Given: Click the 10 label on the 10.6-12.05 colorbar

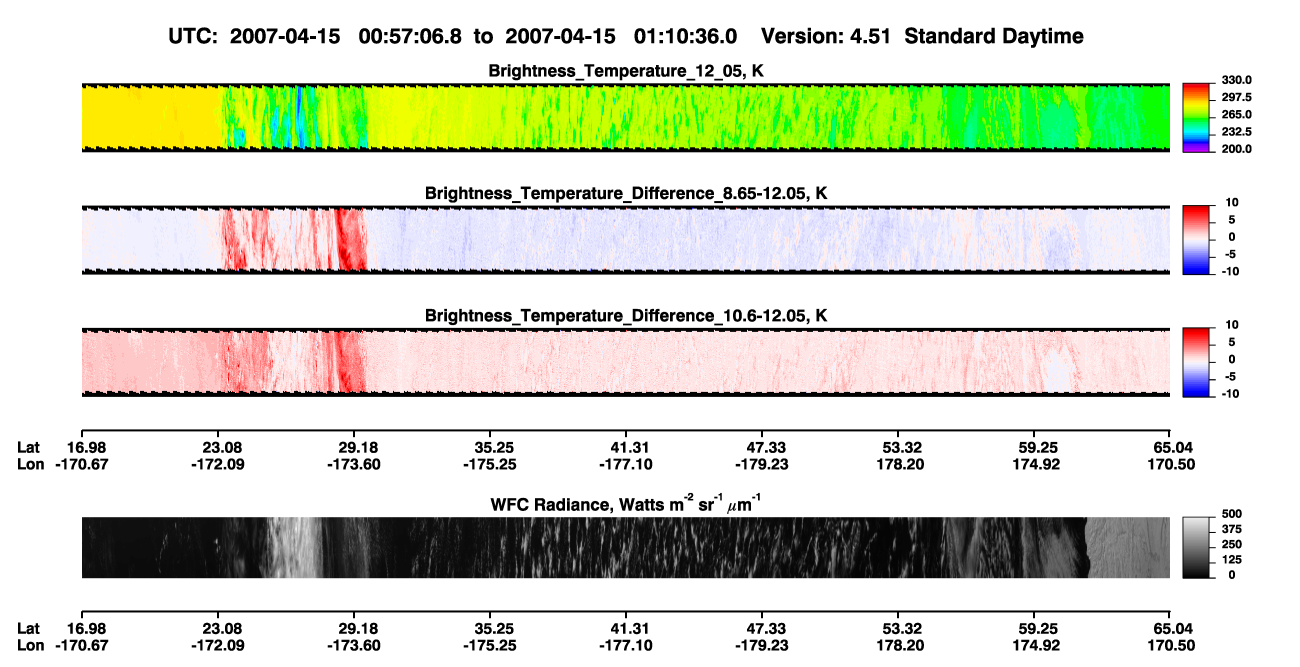Looking at the screenshot, I should [1232, 324].
